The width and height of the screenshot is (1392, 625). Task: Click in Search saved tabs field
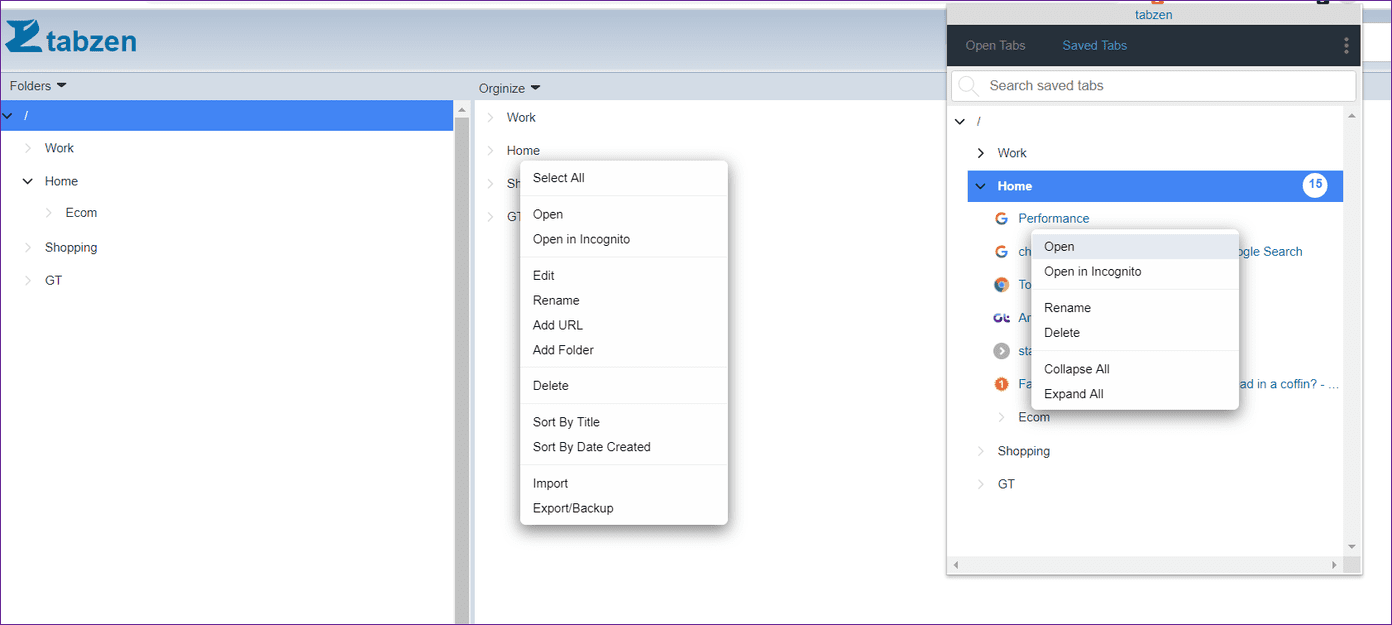click(1153, 86)
